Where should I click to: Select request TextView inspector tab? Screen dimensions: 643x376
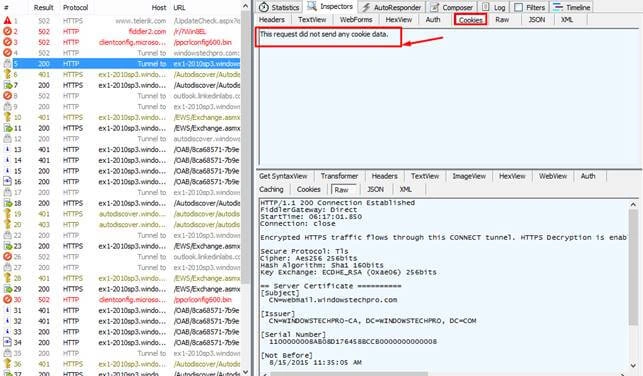[312, 20]
